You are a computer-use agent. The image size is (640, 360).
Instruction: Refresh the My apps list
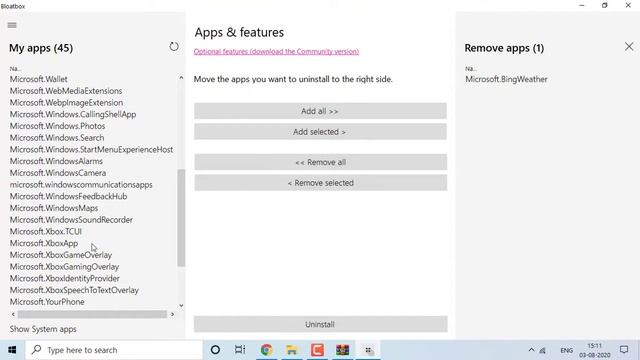pyautogui.click(x=174, y=47)
